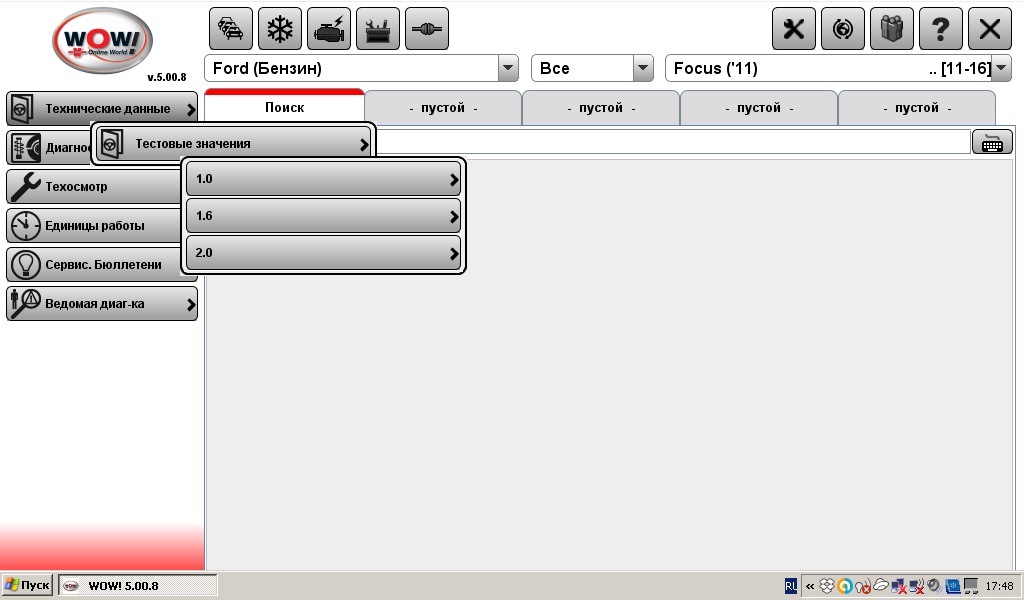Open the air conditioning snowflake icon
This screenshot has width=1024, height=600.
coord(280,29)
